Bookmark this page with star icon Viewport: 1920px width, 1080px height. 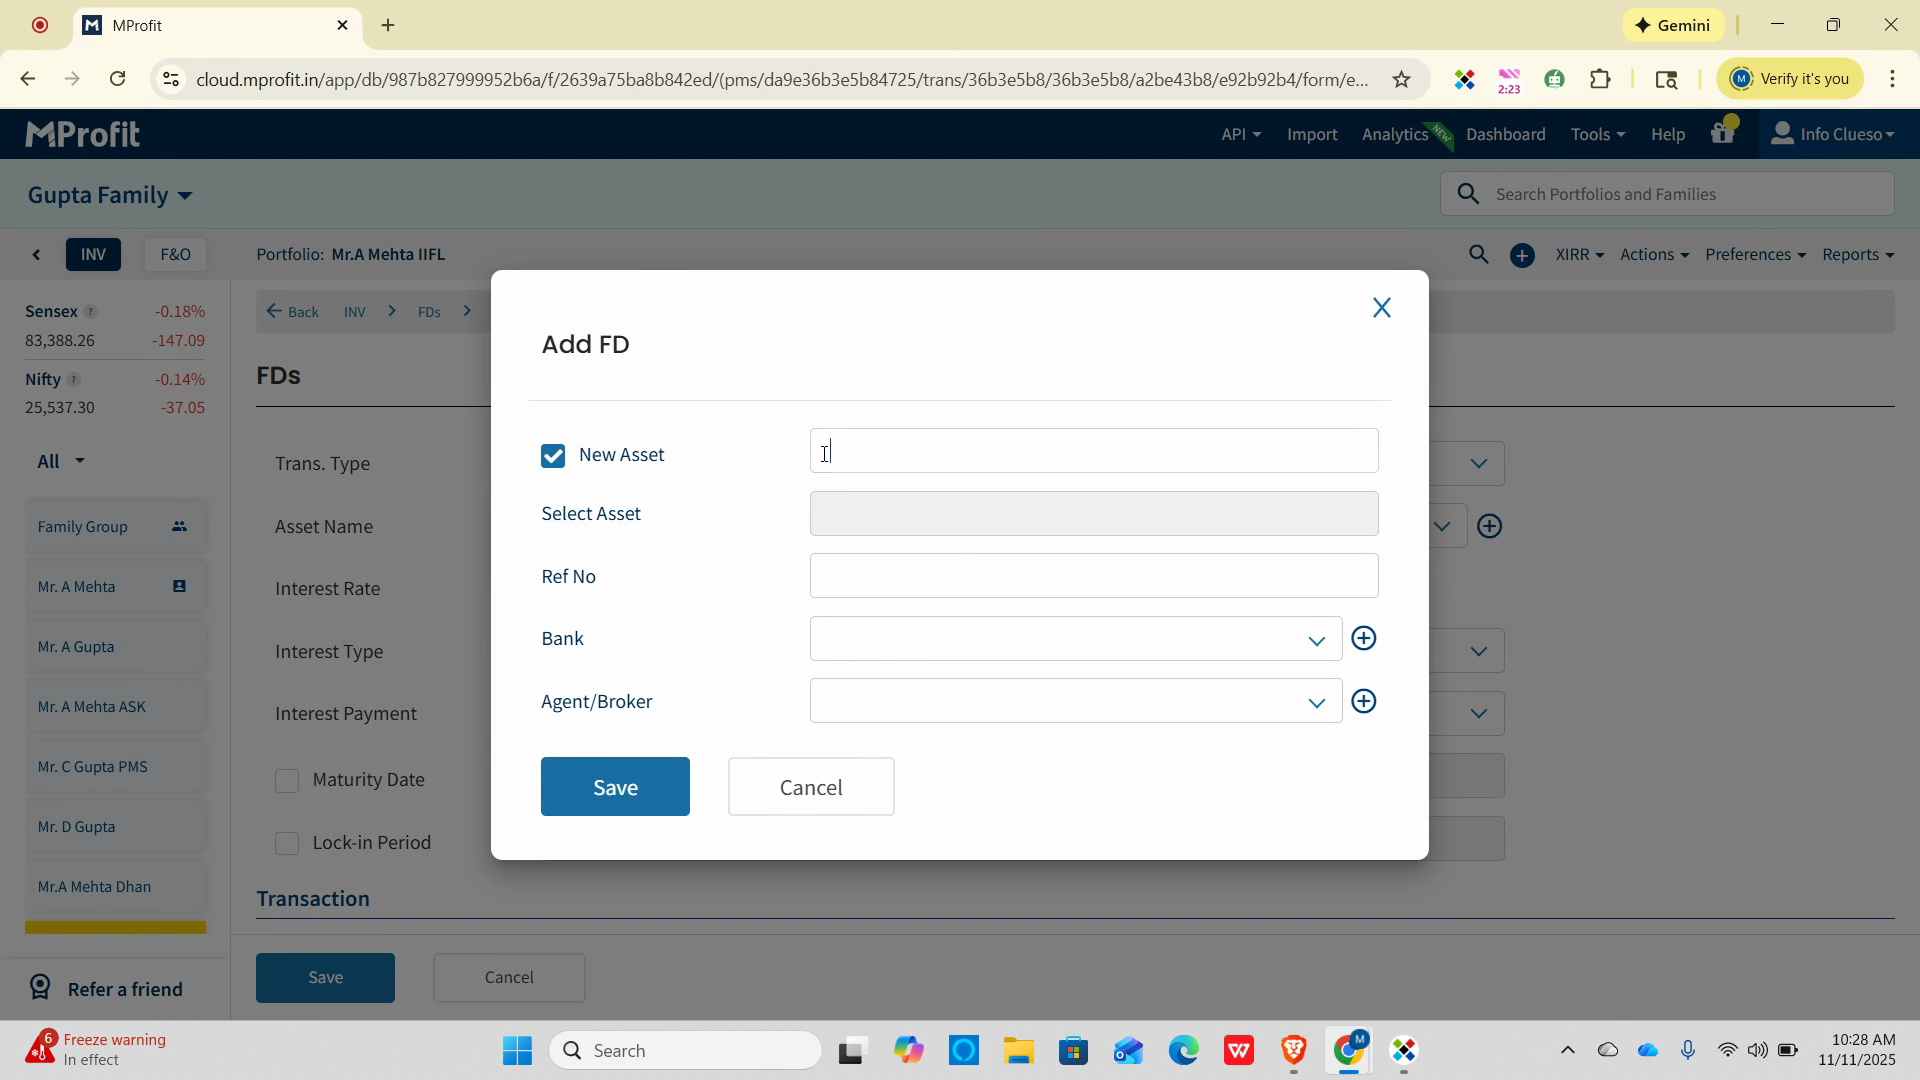(x=1401, y=79)
